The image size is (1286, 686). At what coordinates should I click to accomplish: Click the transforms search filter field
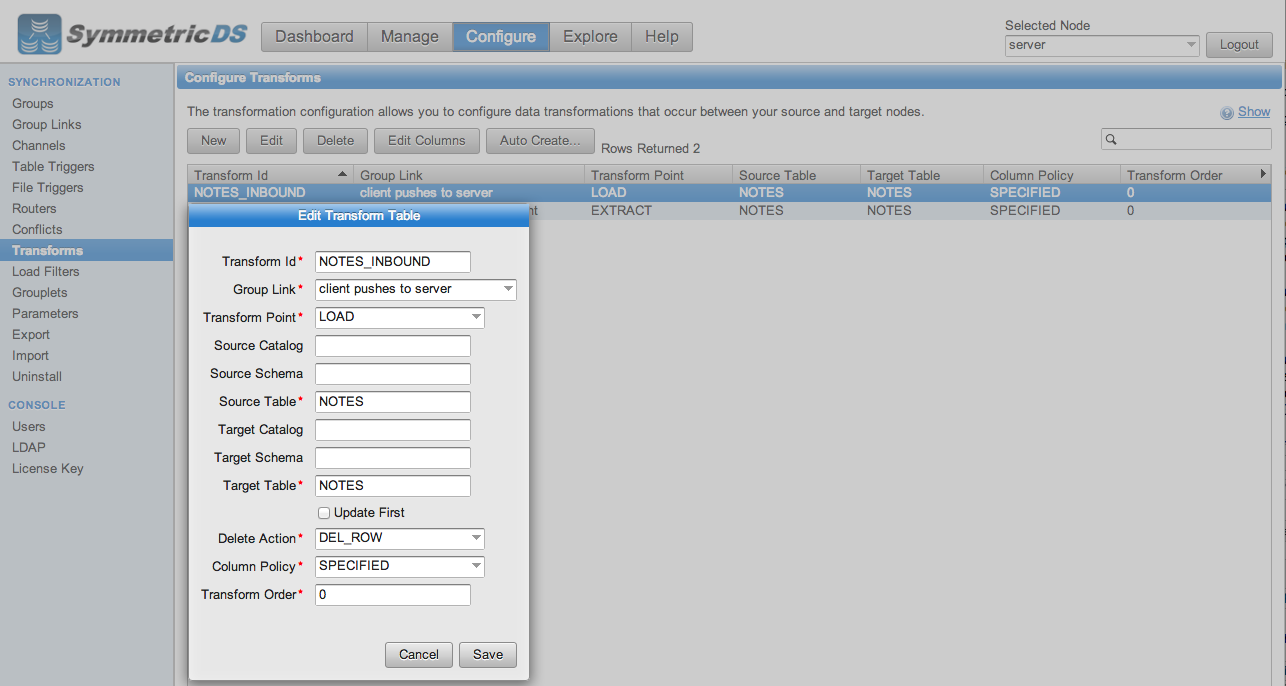click(1186, 140)
